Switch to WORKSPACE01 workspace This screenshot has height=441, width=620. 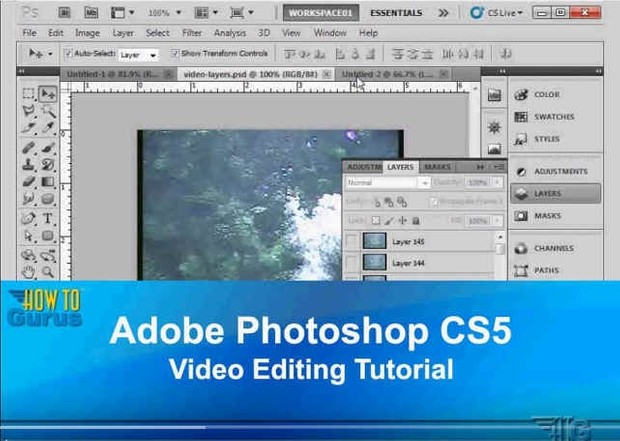point(321,13)
